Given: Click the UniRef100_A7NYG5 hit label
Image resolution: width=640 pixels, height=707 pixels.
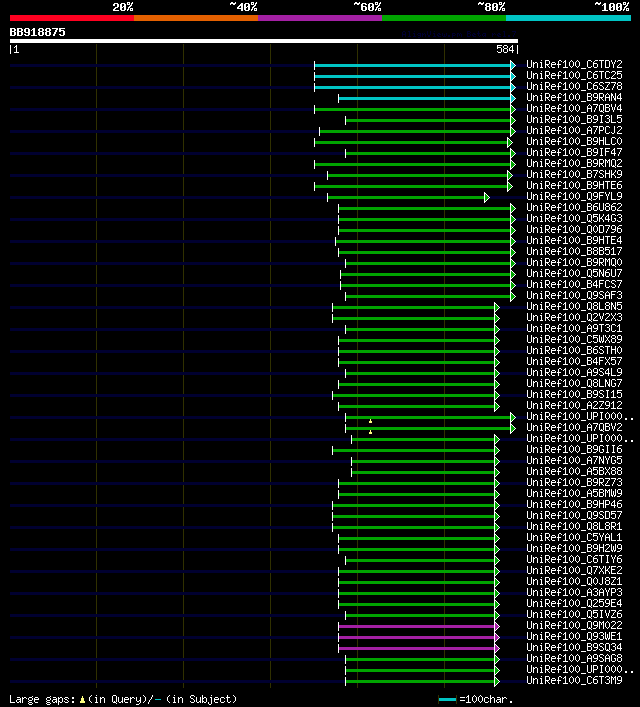Looking at the screenshot, I should pos(574,460).
